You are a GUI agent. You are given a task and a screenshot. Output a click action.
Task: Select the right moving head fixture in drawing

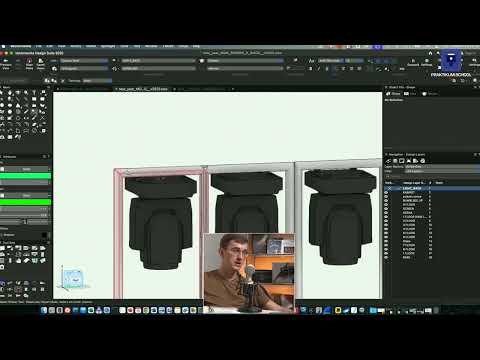point(340,217)
